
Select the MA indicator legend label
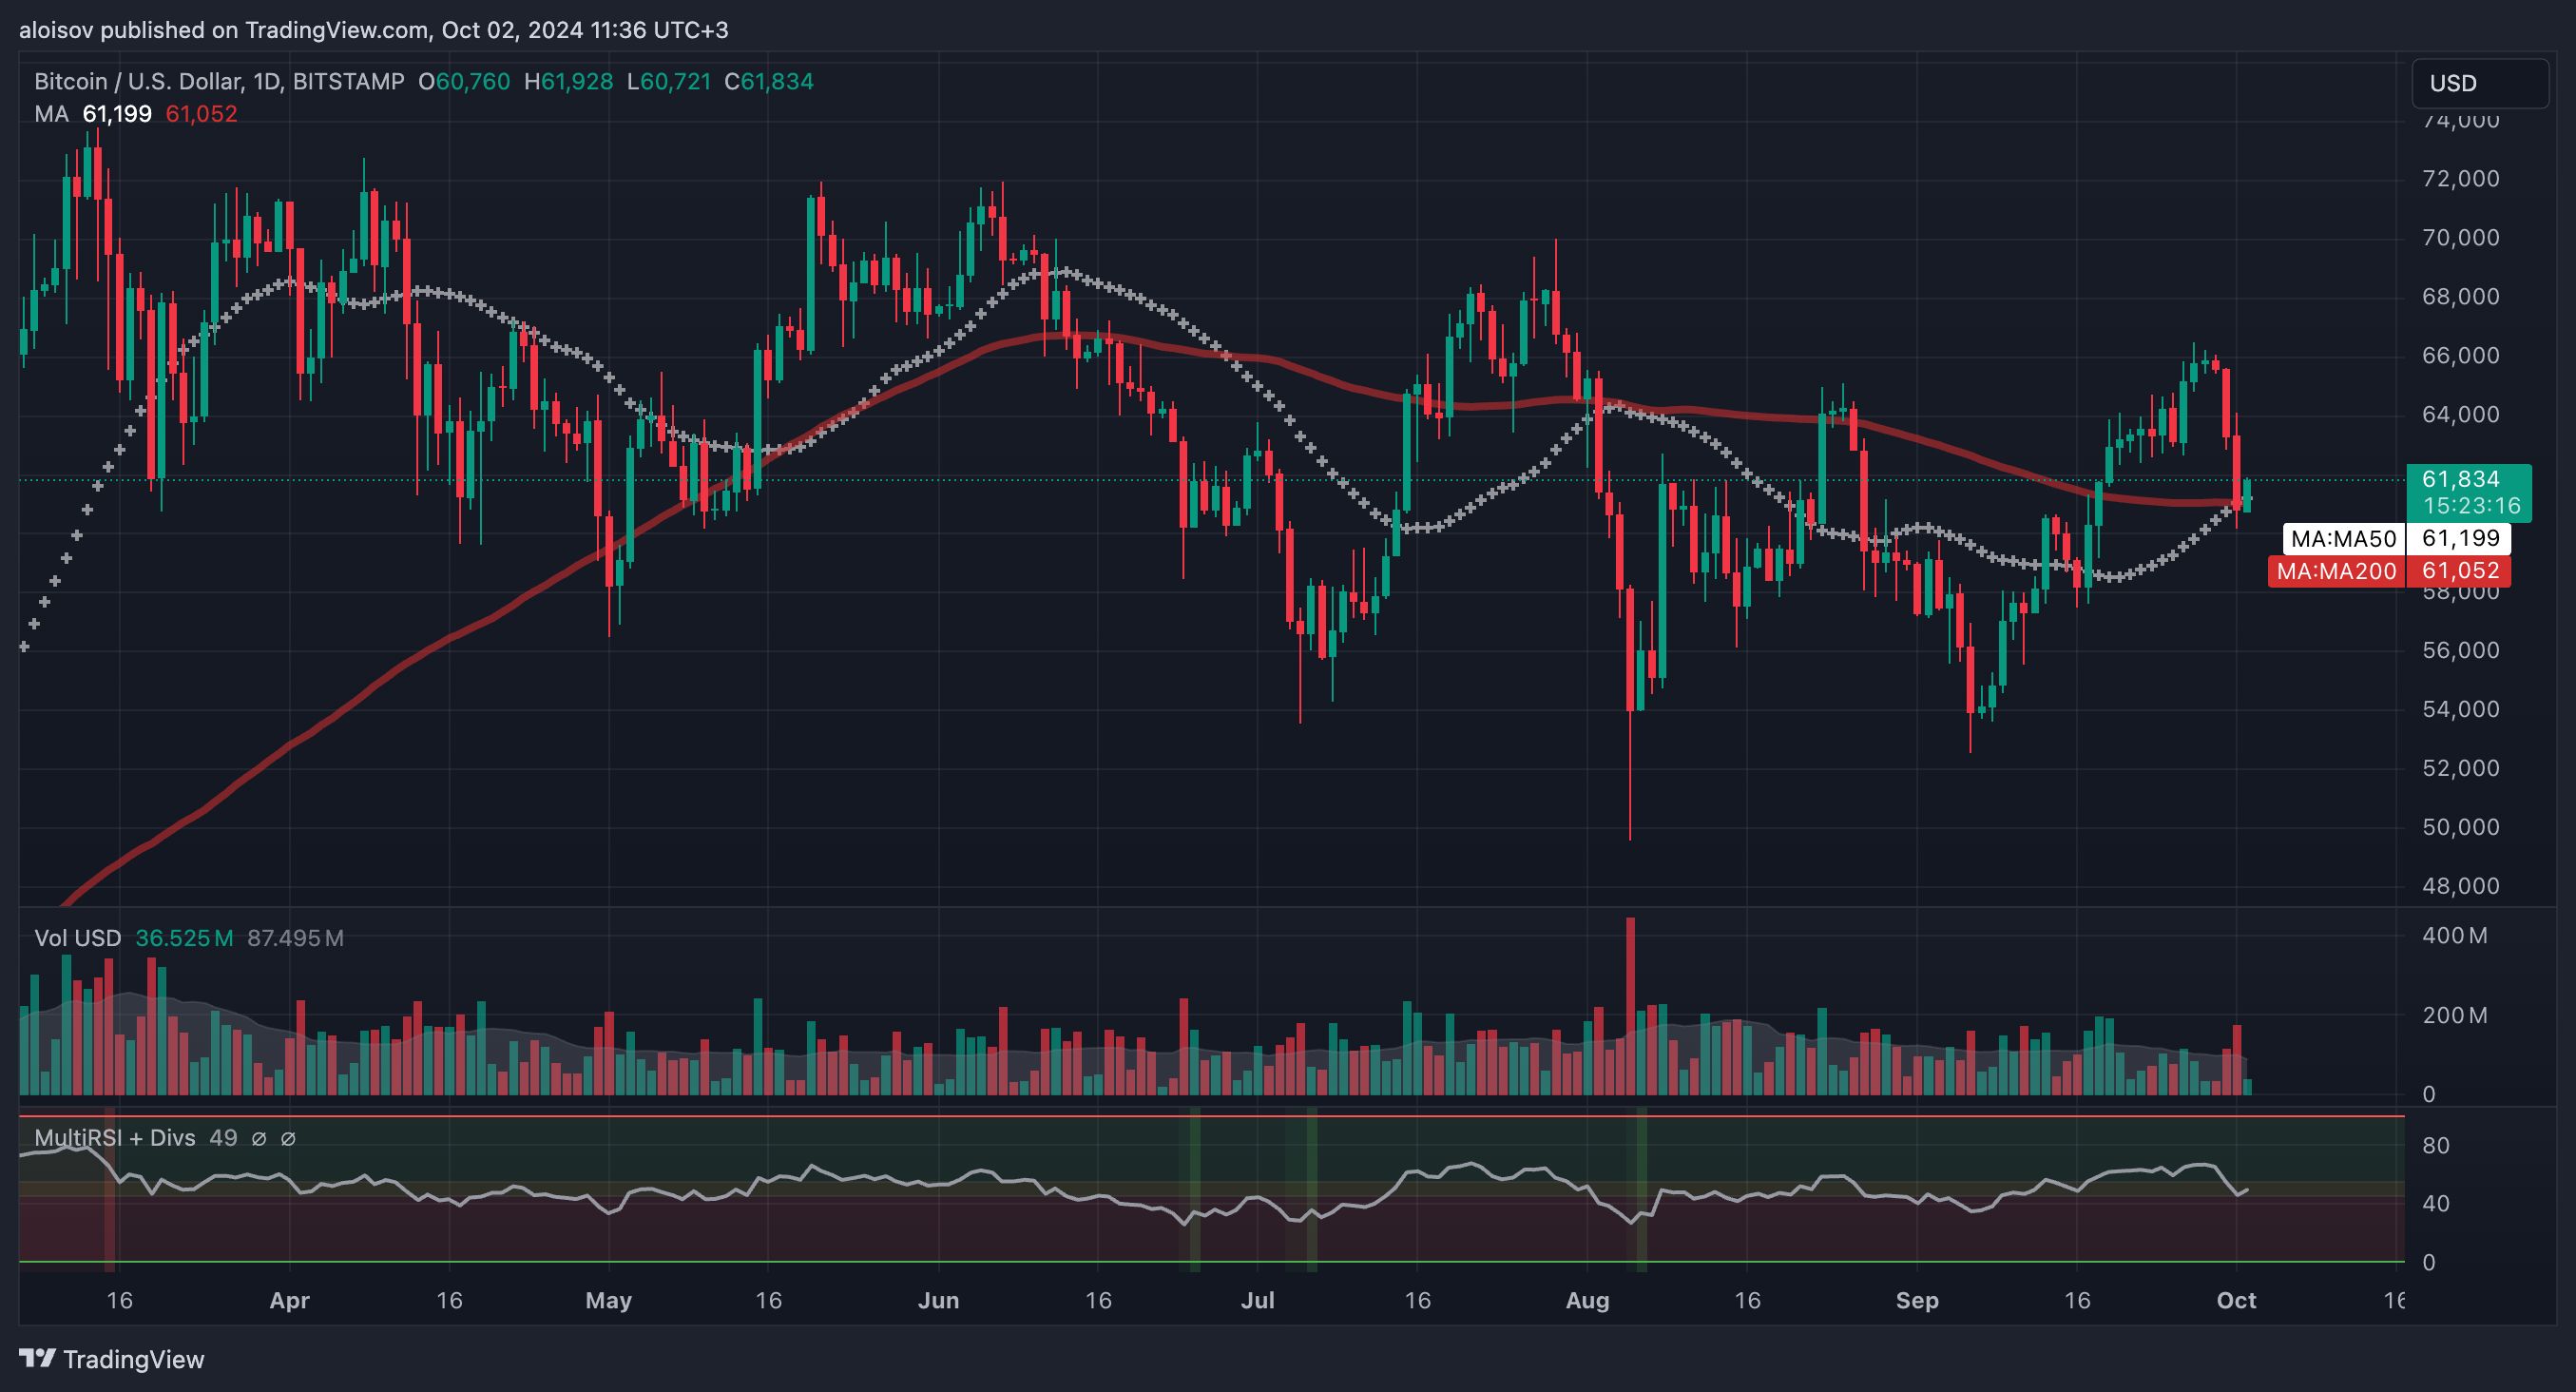(x=51, y=114)
